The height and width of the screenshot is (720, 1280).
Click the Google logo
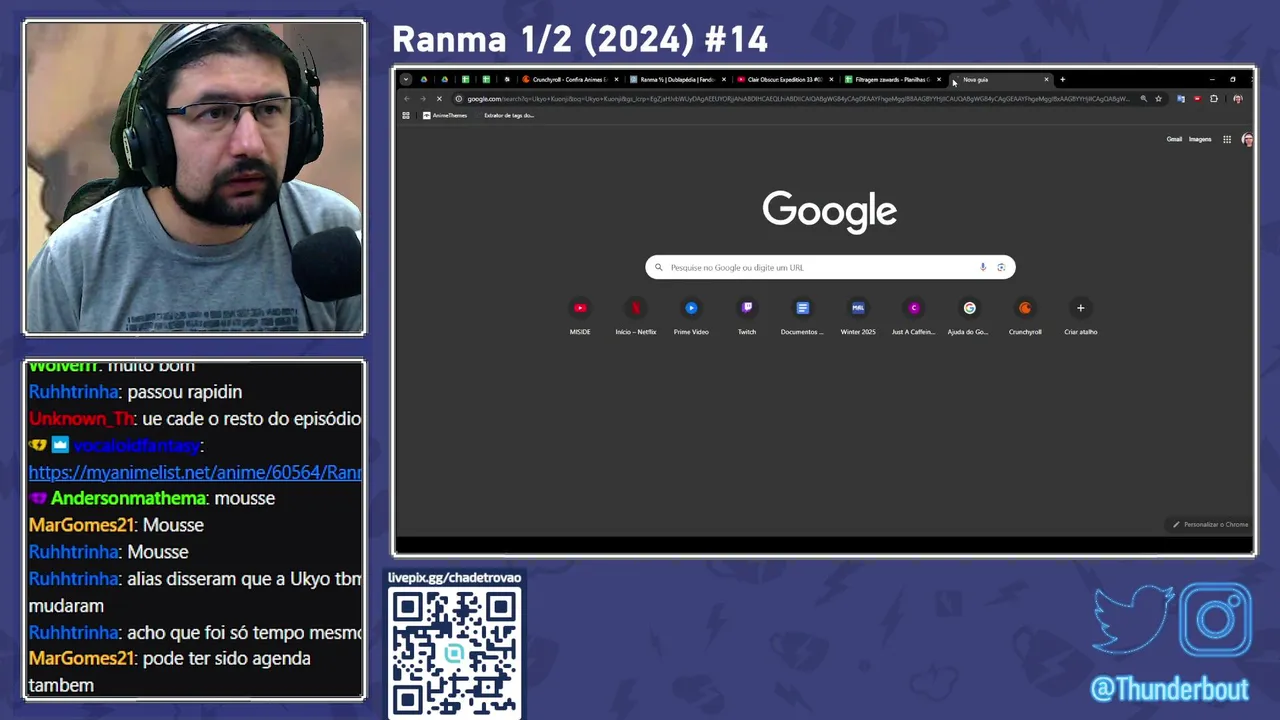coord(829,211)
